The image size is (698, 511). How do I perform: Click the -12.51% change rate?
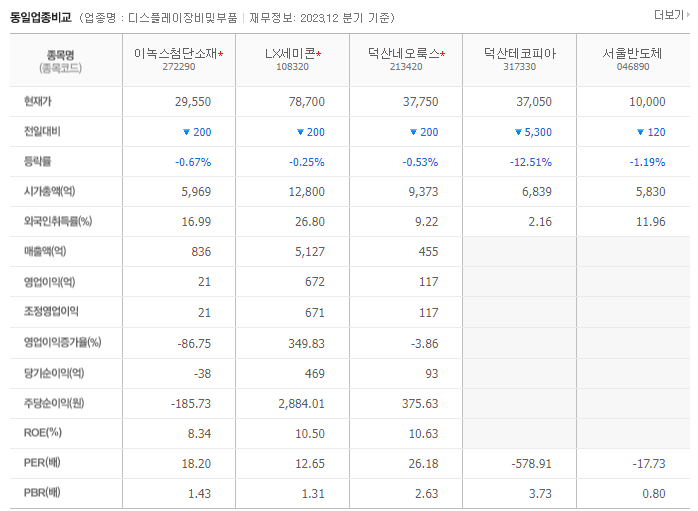click(x=531, y=162)
